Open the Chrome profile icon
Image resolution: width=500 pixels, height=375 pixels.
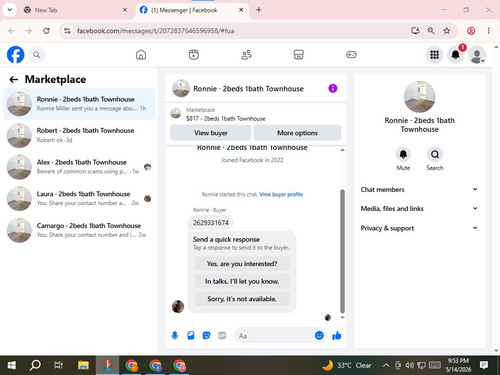point(471,31)
